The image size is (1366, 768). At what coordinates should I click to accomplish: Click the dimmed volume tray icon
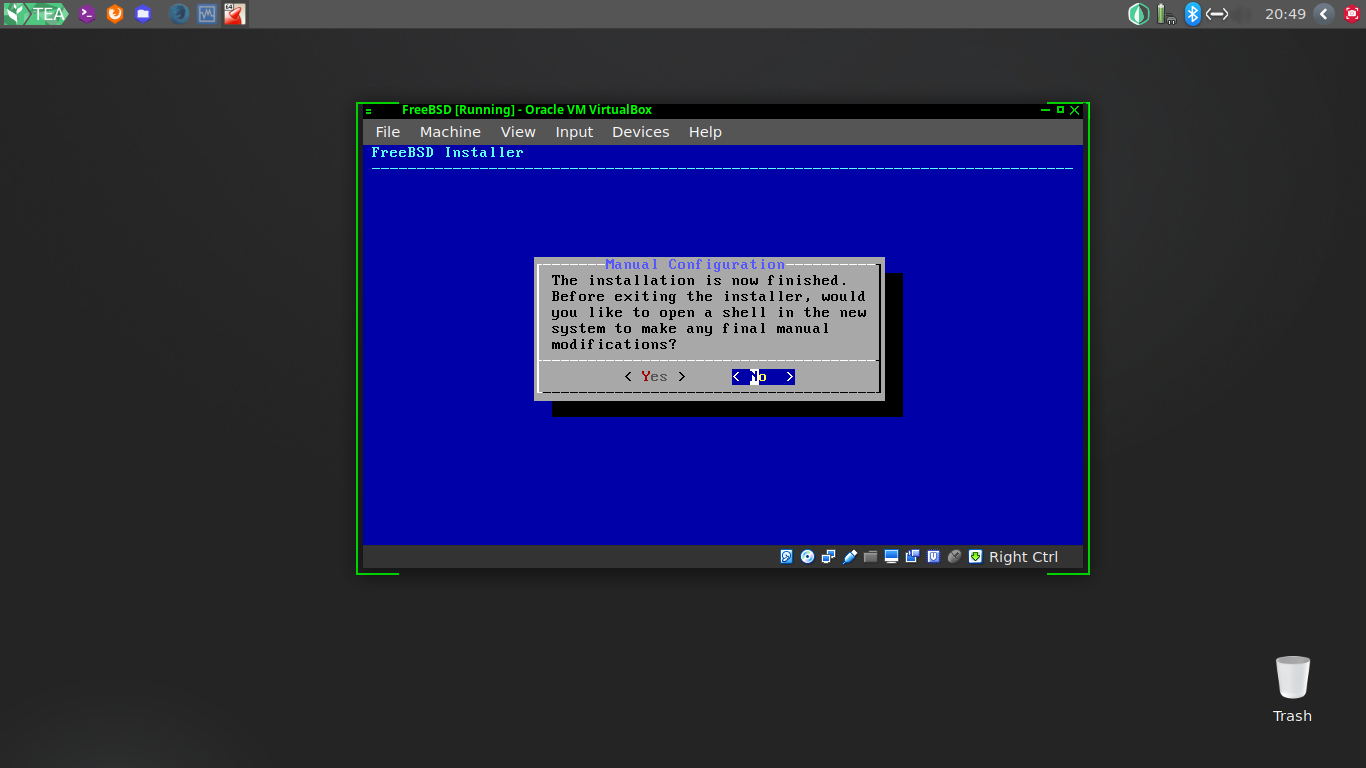pos(1243,14)
